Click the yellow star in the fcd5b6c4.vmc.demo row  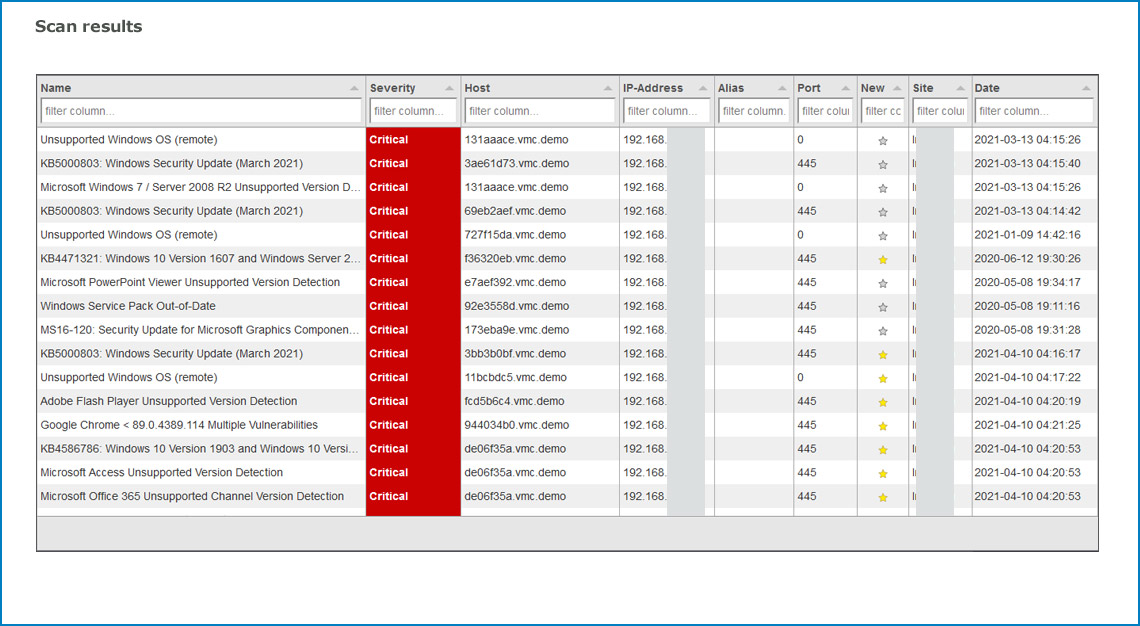883,402
